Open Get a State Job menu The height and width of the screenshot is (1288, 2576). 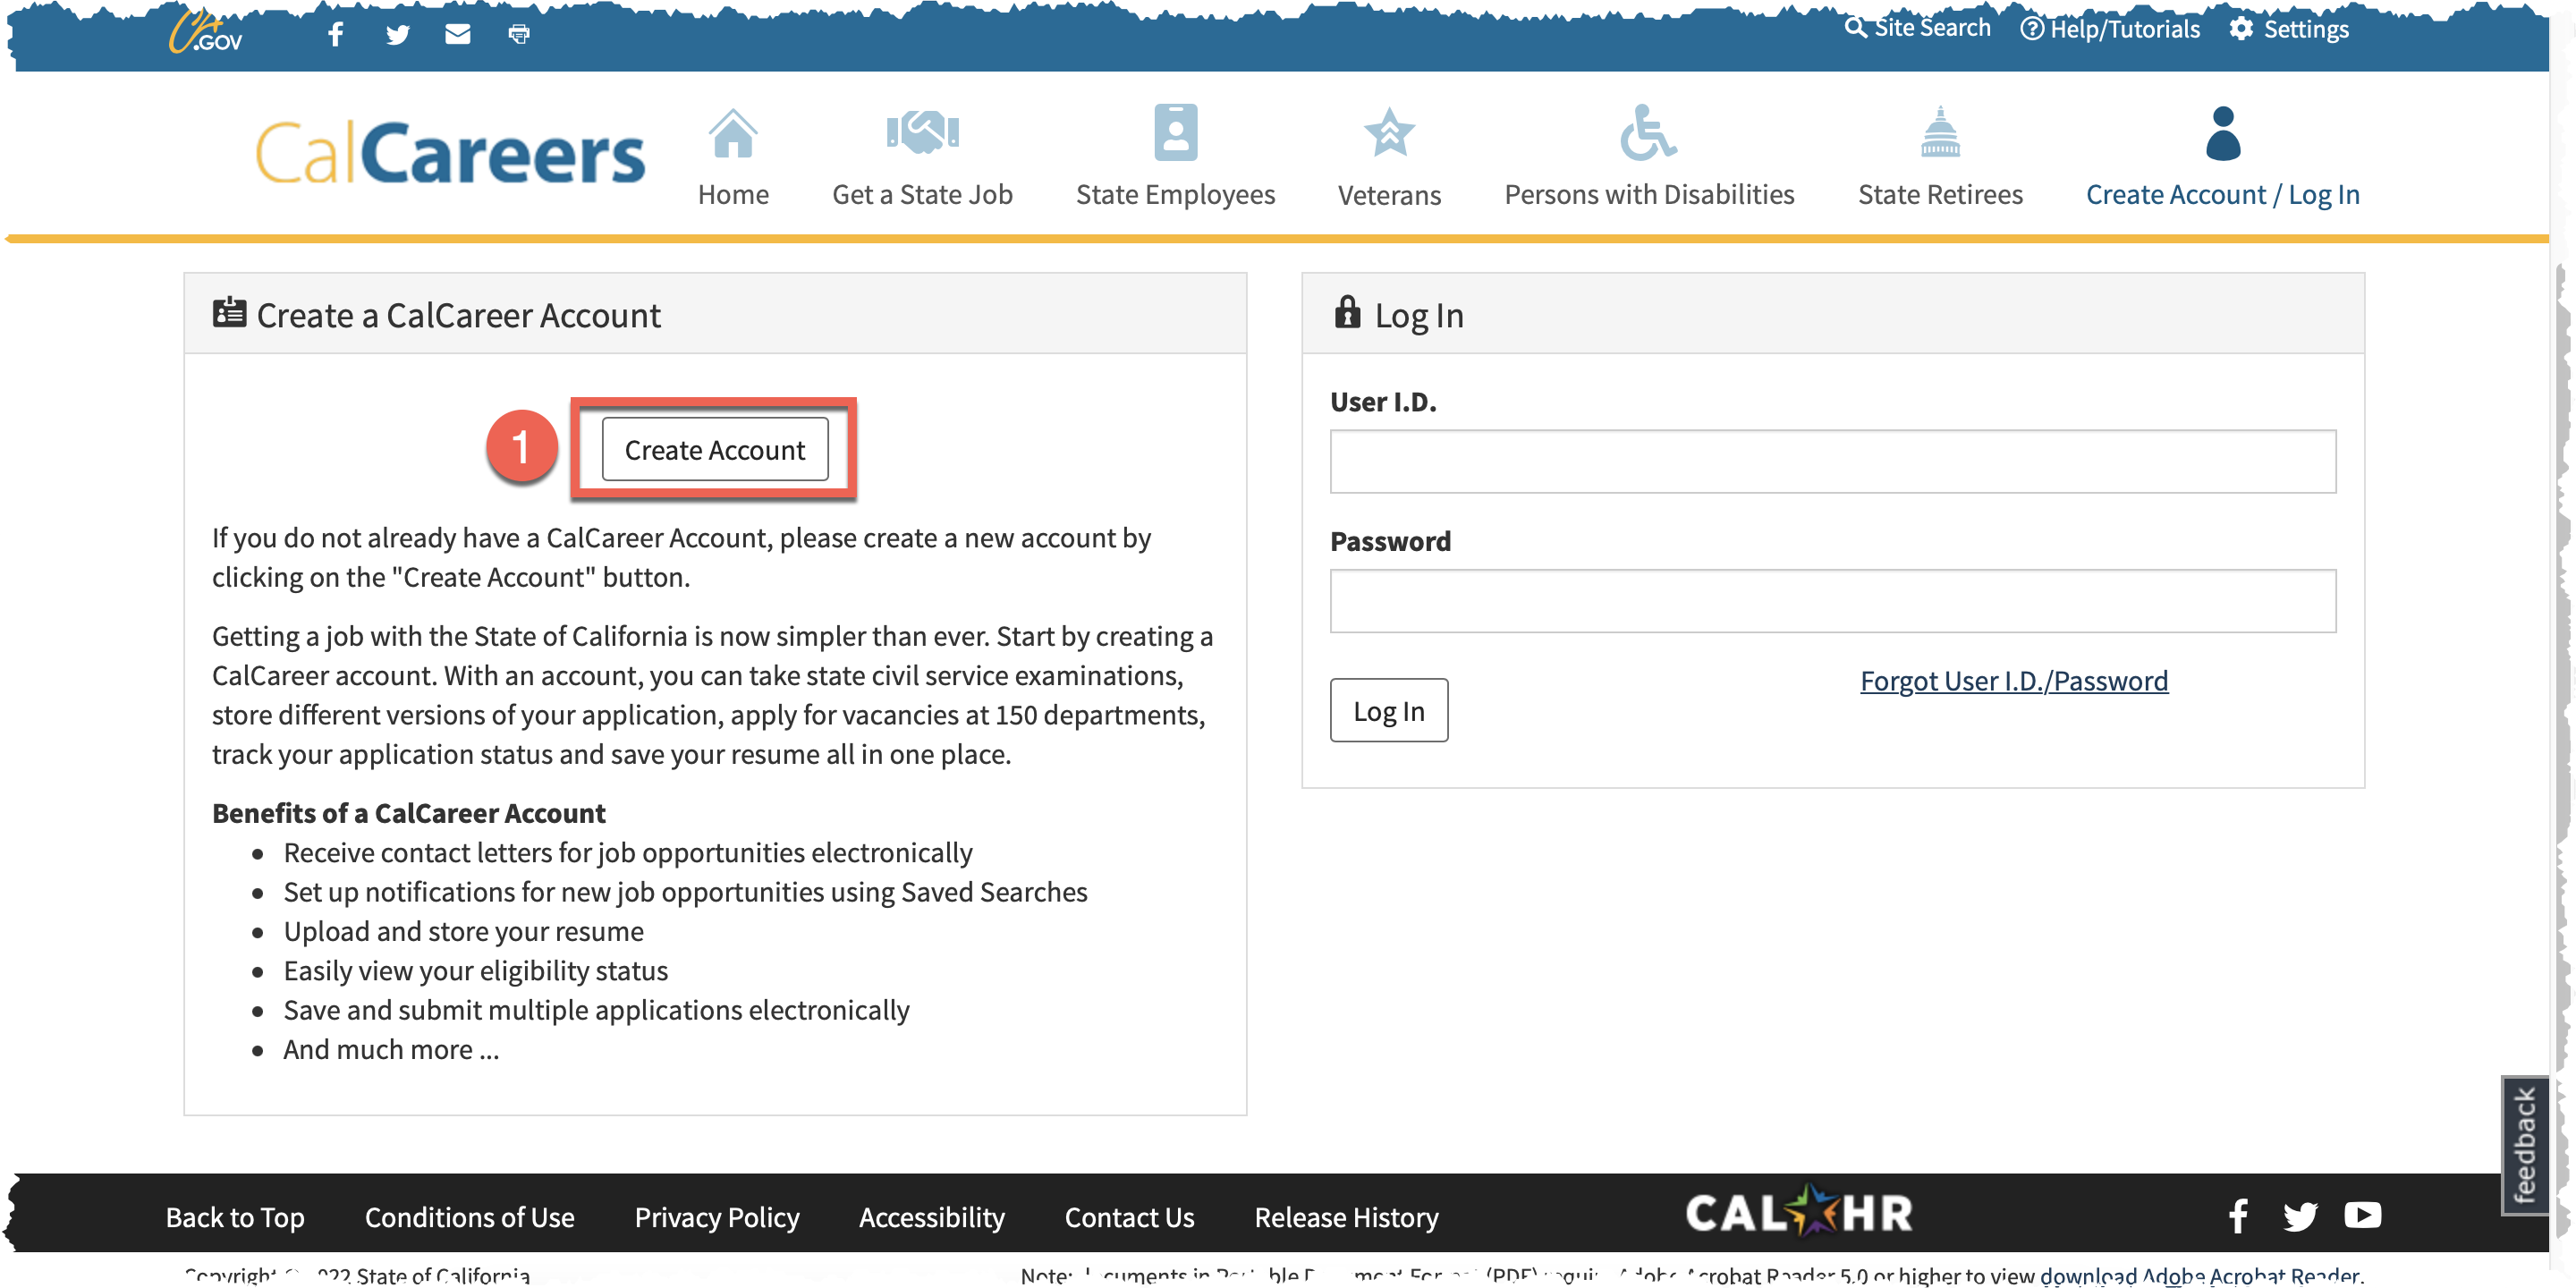pos(922,195)
